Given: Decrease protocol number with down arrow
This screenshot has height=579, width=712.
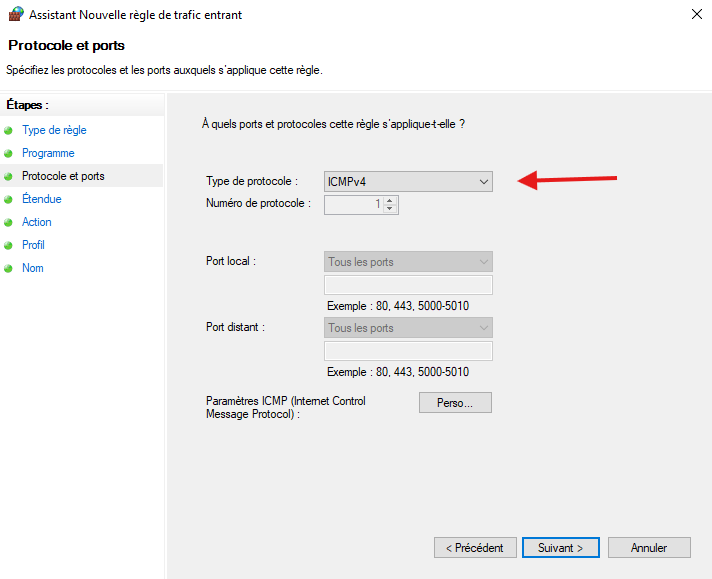Looking at the screenshot, I should point(390,208).
